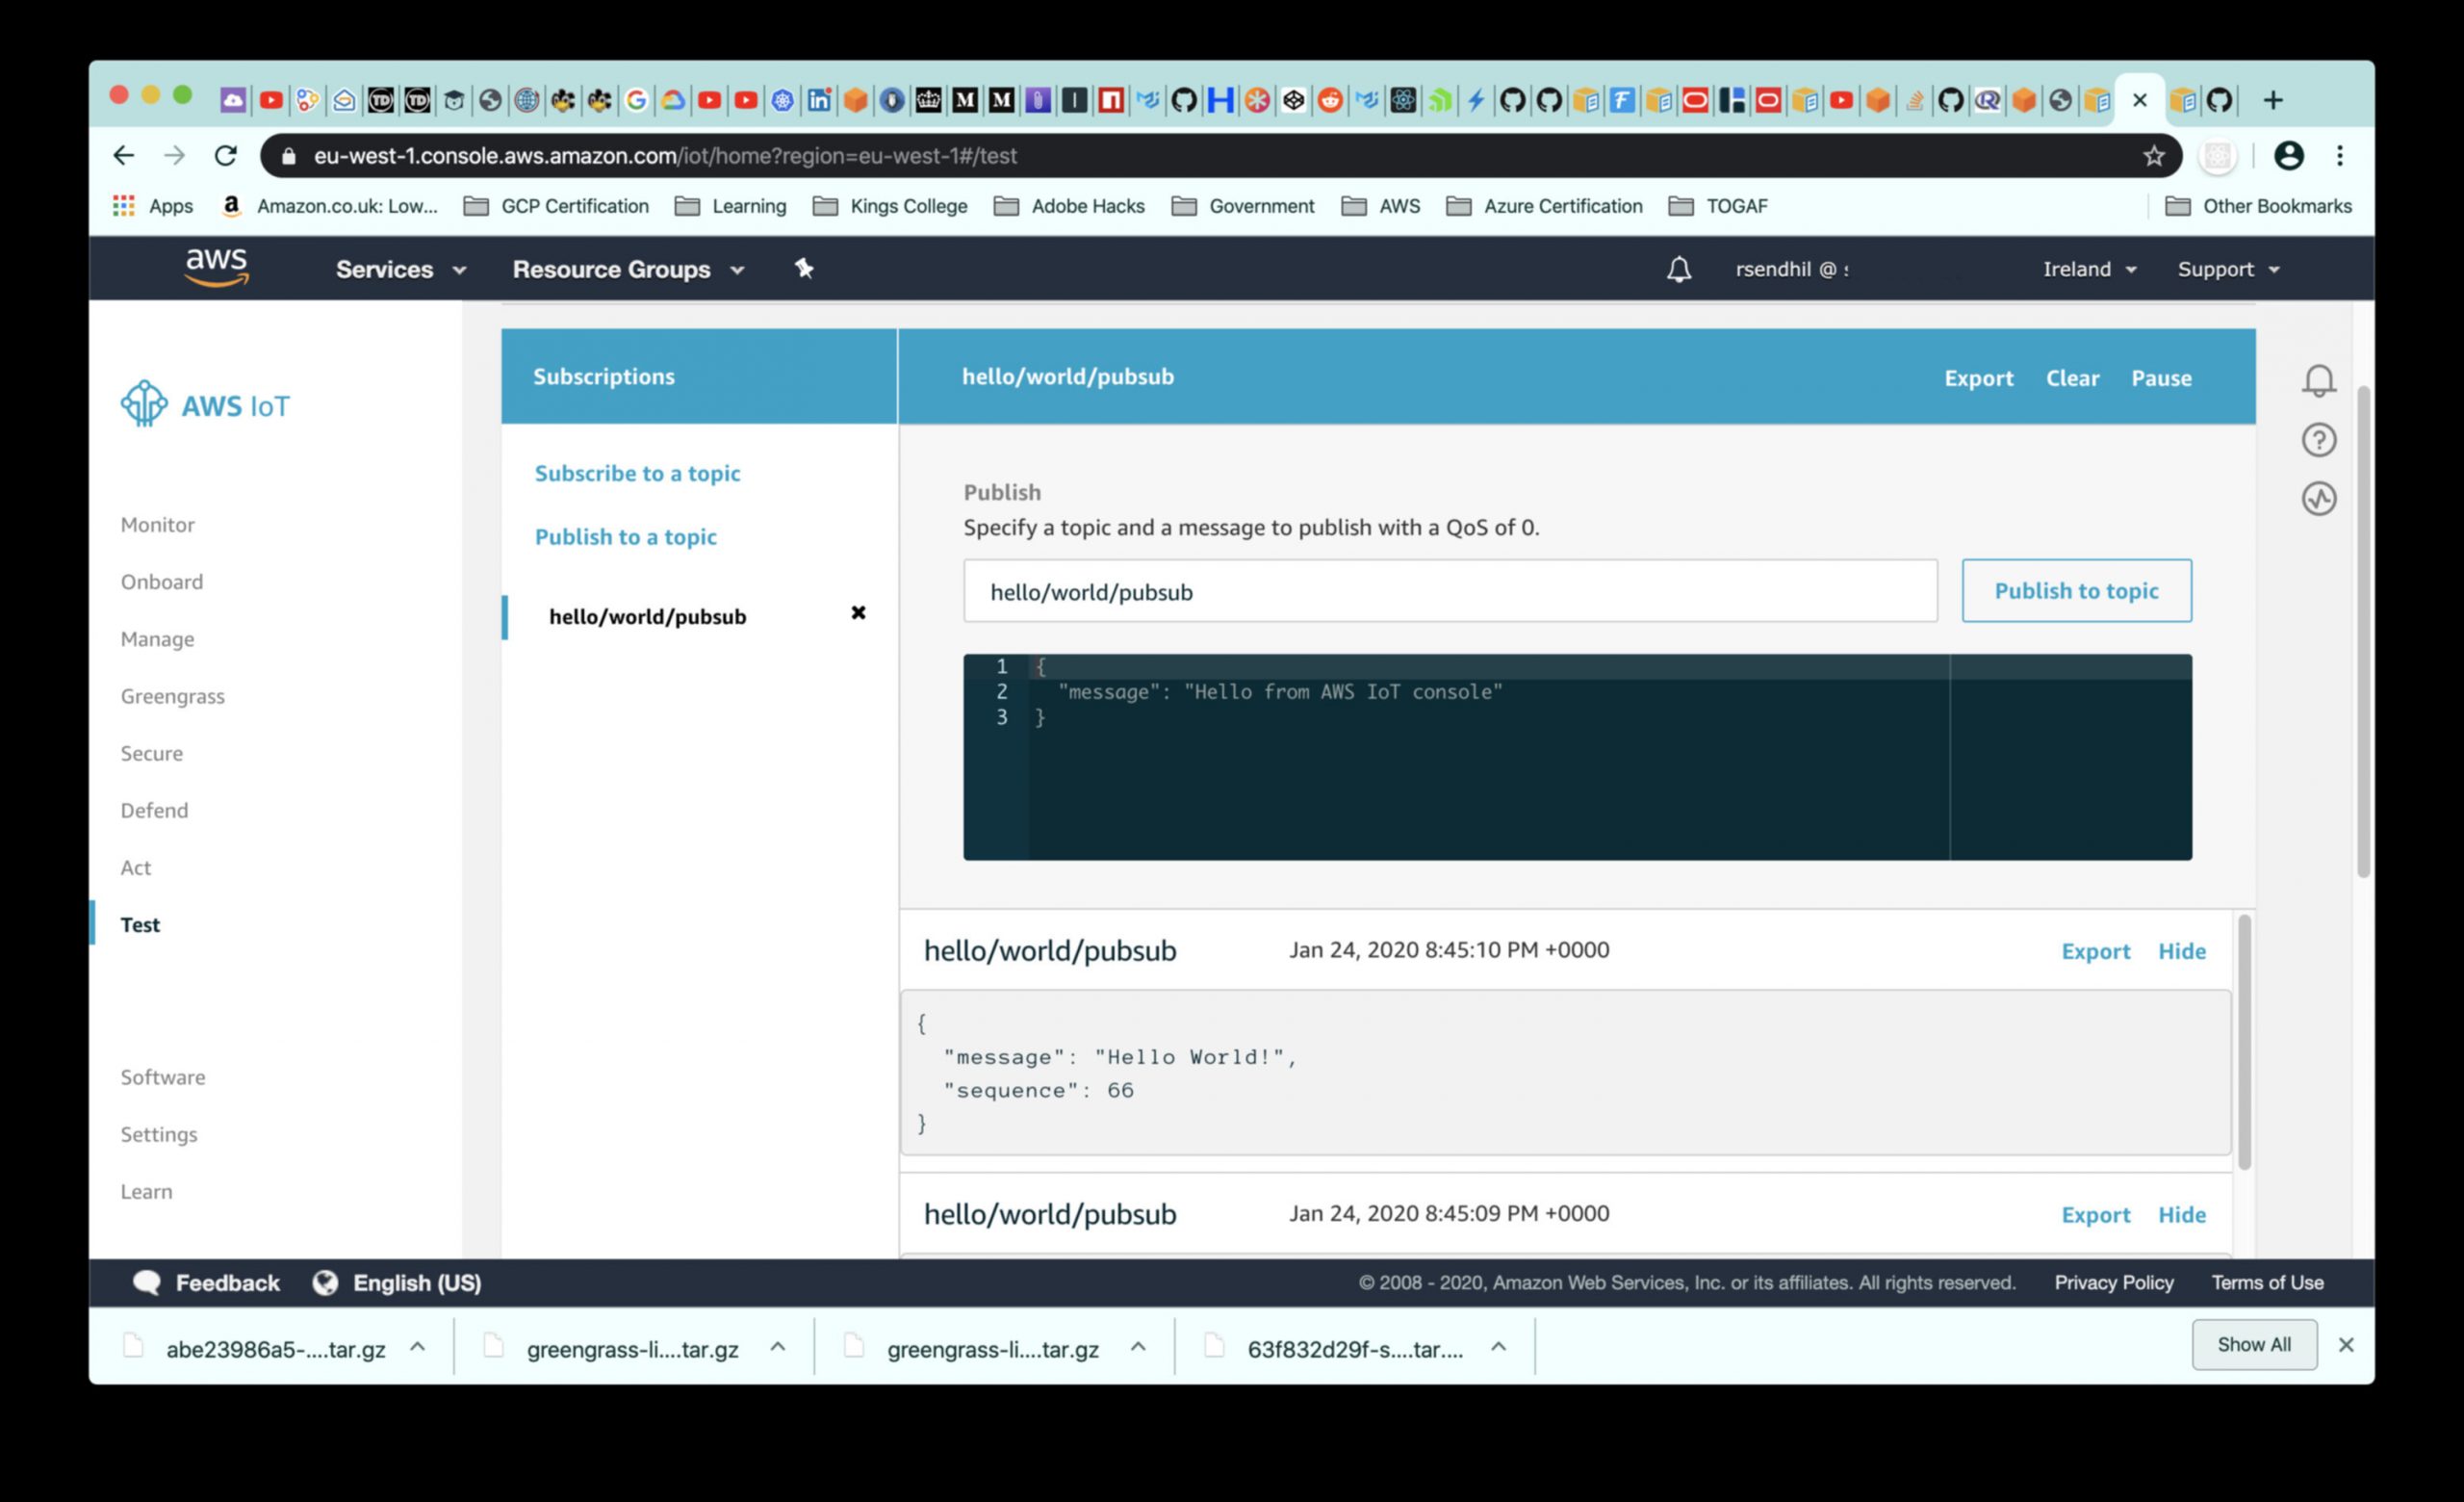Expand the Support dropdown menu
The image size is (2464, 1502).
[x=2228, y=269]
